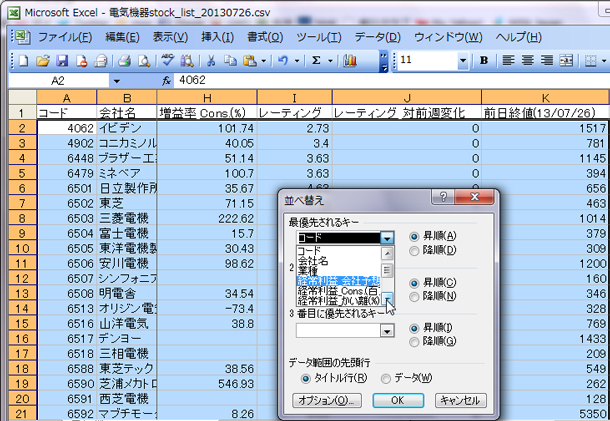Click キャンセル button
The width and height of the screenshot is (610, 421).
coord(461,400)
